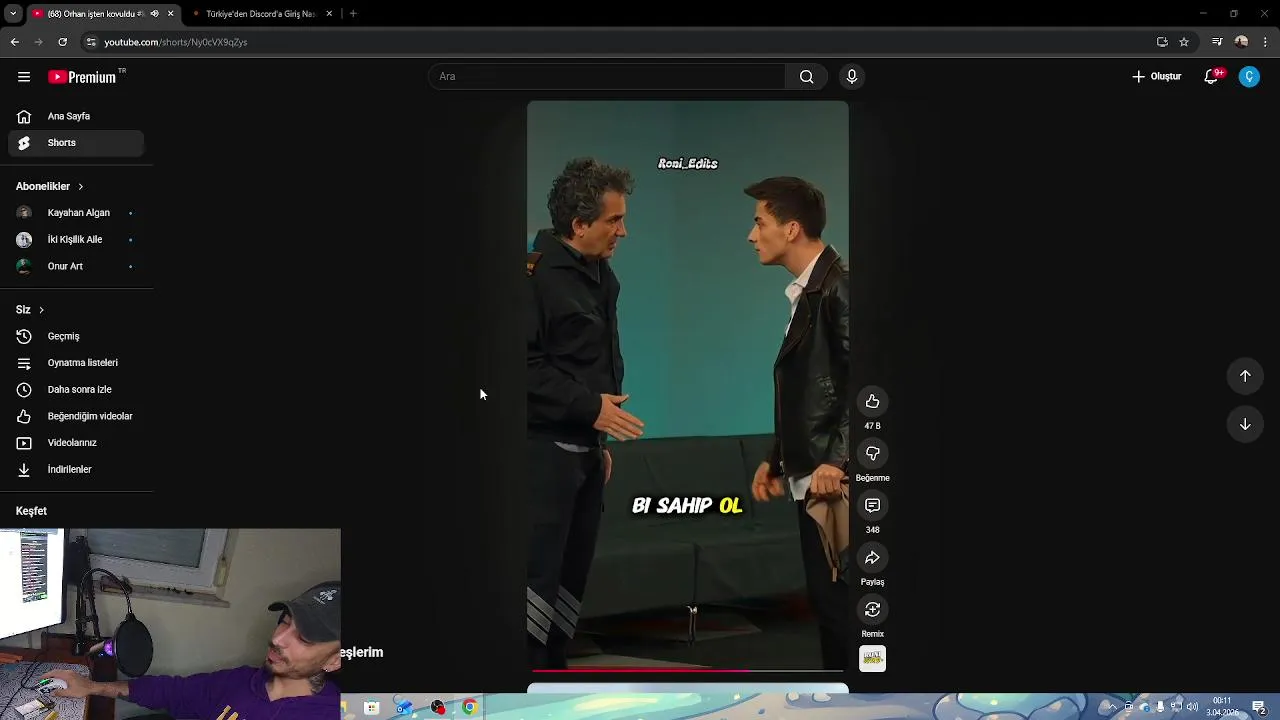Open volume control in system tray
The image size is (1280, 720).
(1192, 707)
